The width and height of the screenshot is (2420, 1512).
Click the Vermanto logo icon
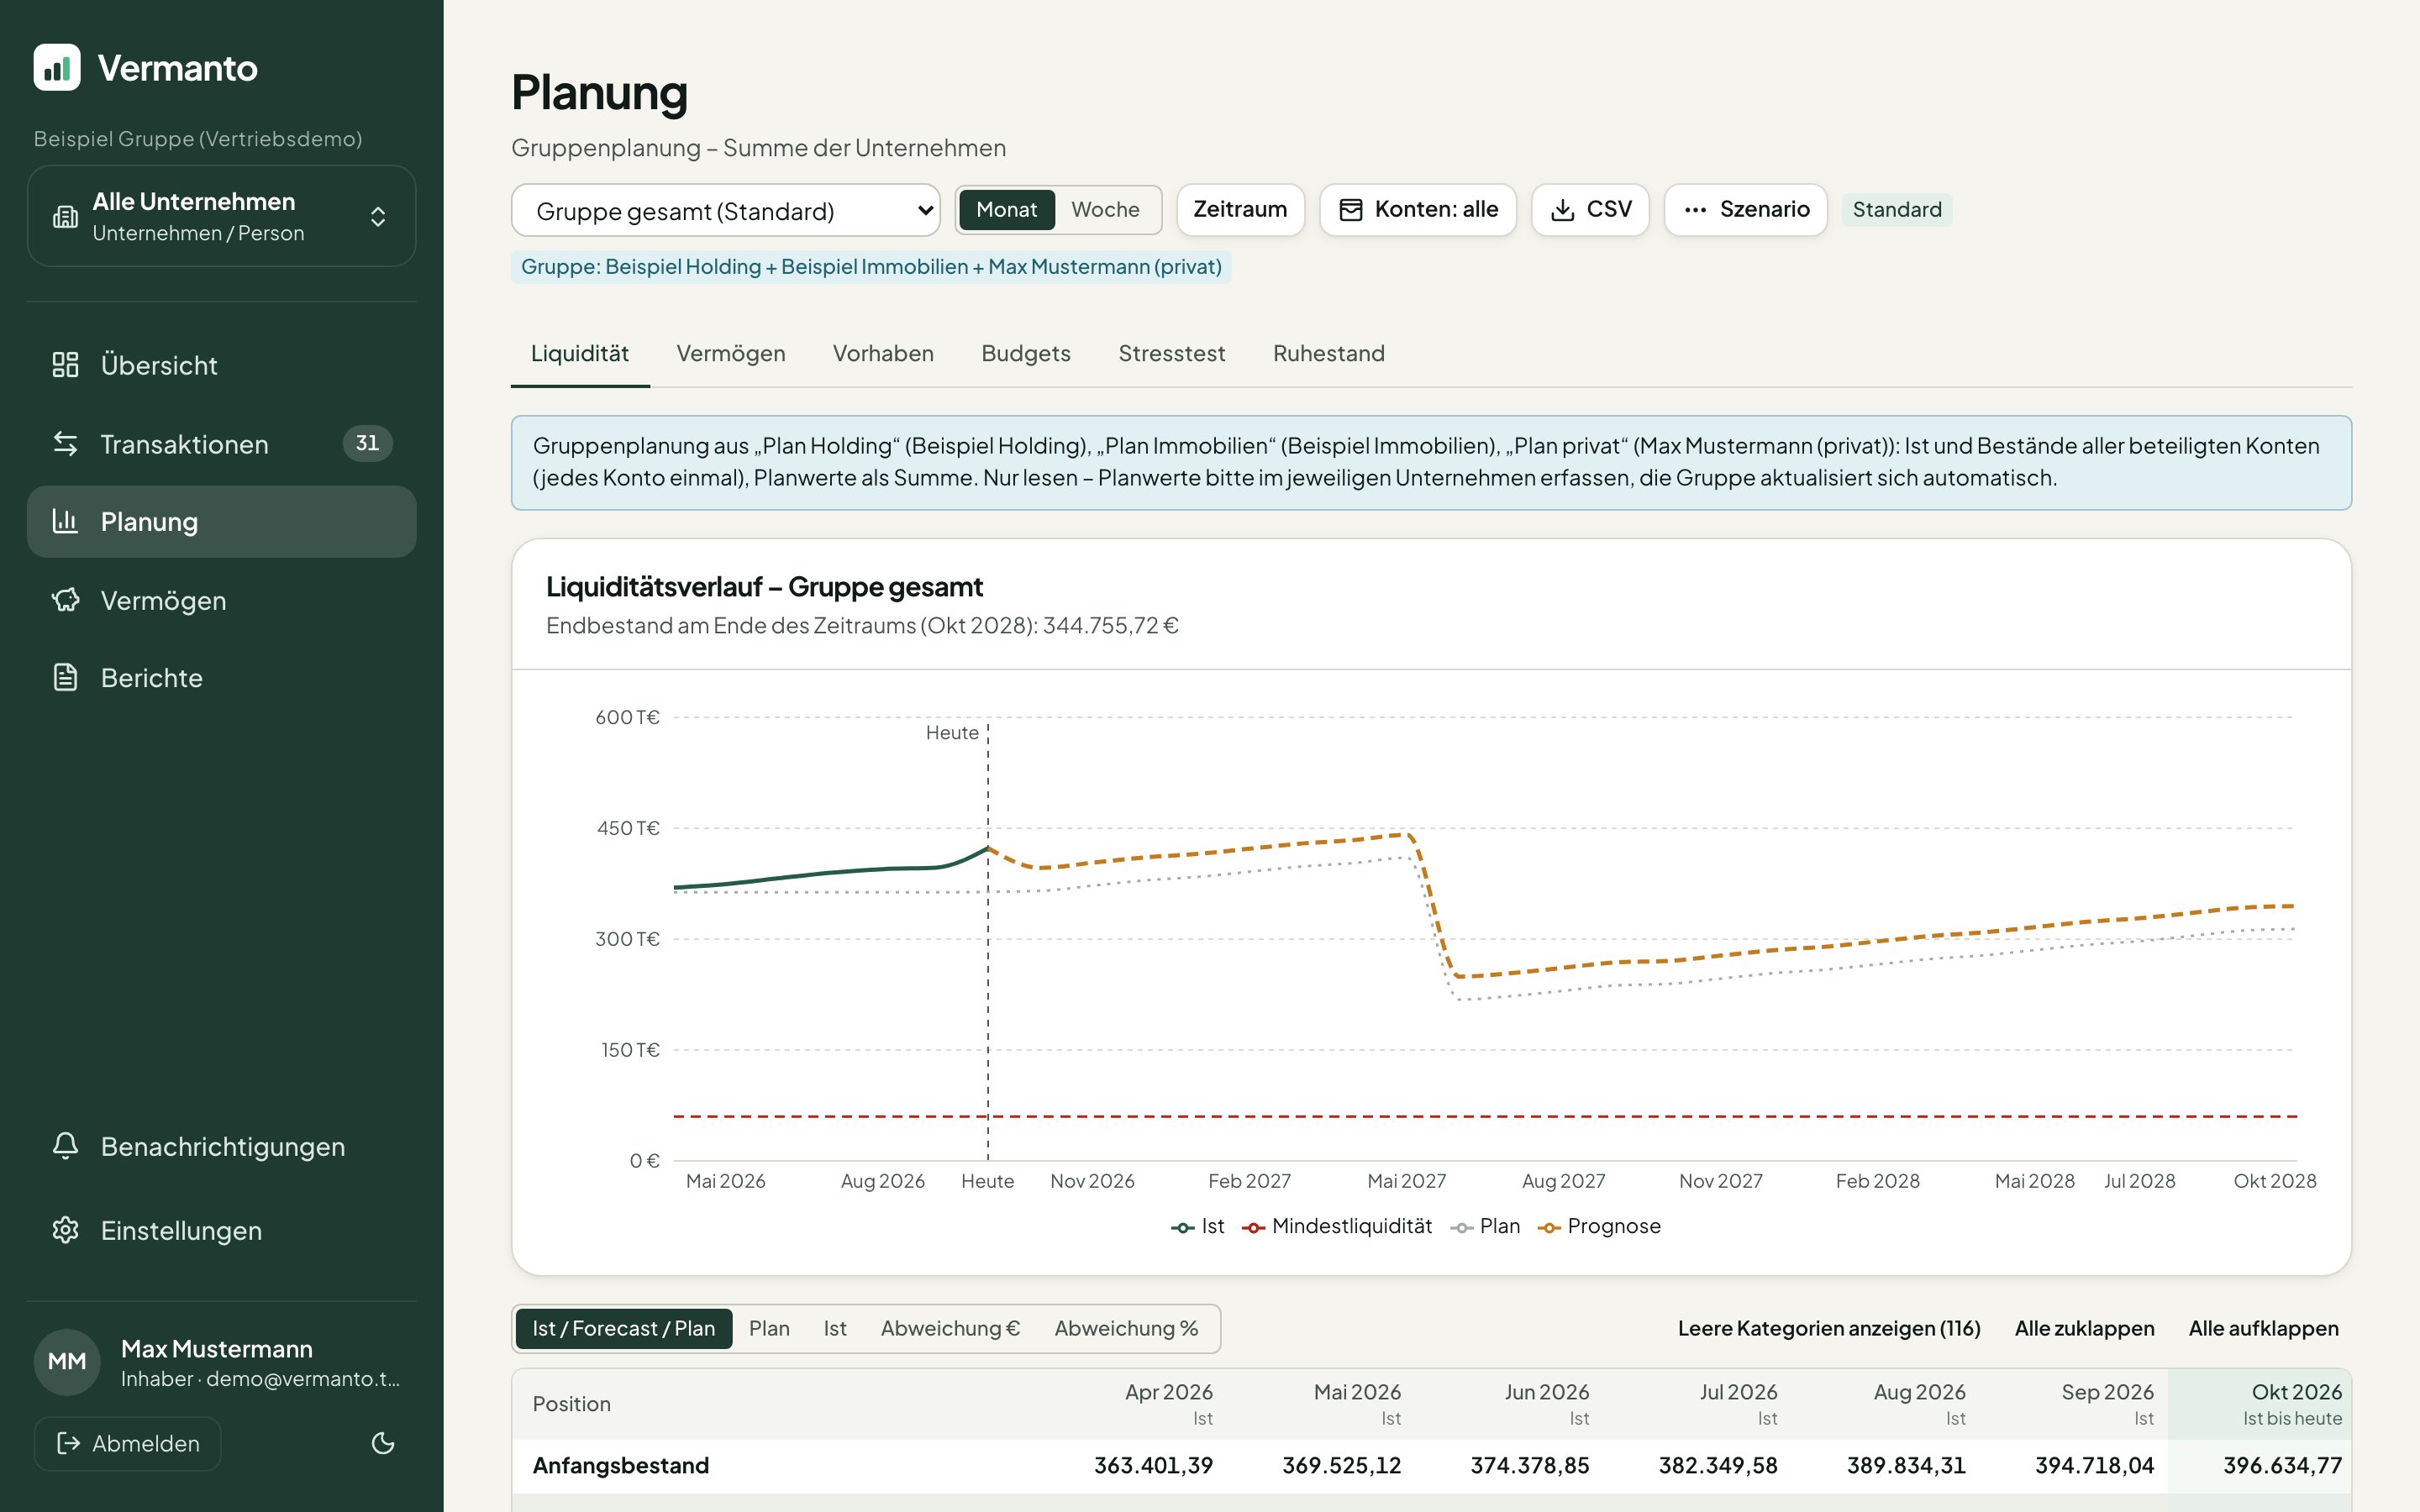pos(57,67)
